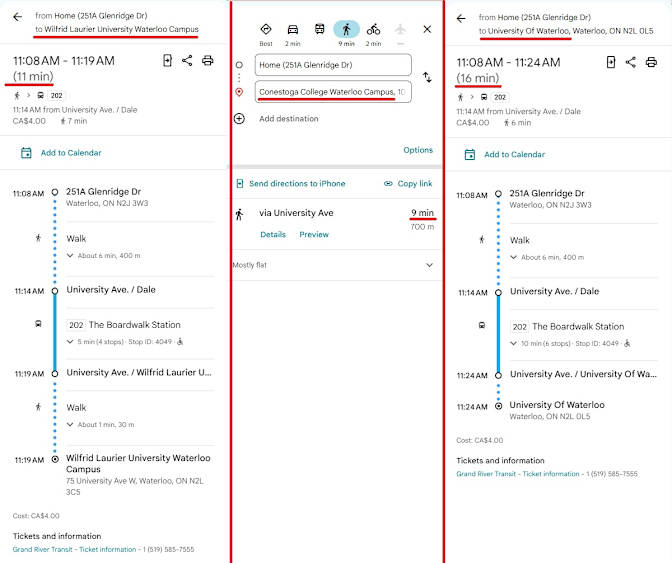672x563 pixels.
Task: Click the 11:08 AM - 11:19 AM time header
Action: 63,61
